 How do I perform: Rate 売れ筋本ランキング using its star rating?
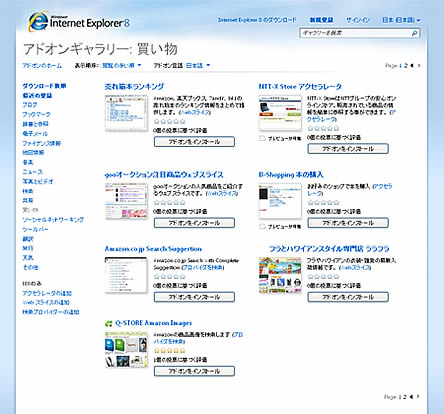coord(170,122)
